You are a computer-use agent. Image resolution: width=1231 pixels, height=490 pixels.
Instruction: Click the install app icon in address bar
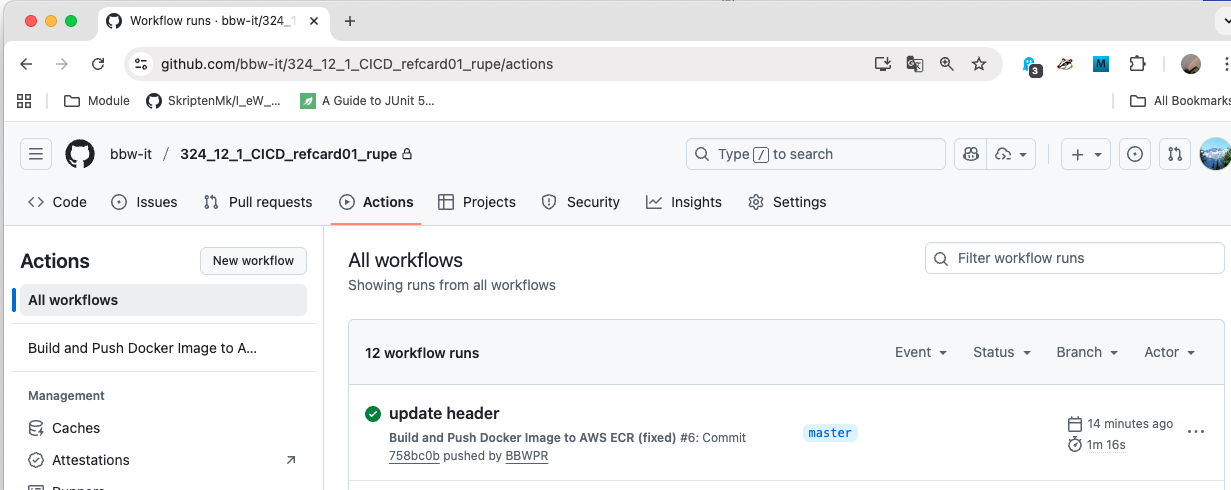tap(883, 64)
